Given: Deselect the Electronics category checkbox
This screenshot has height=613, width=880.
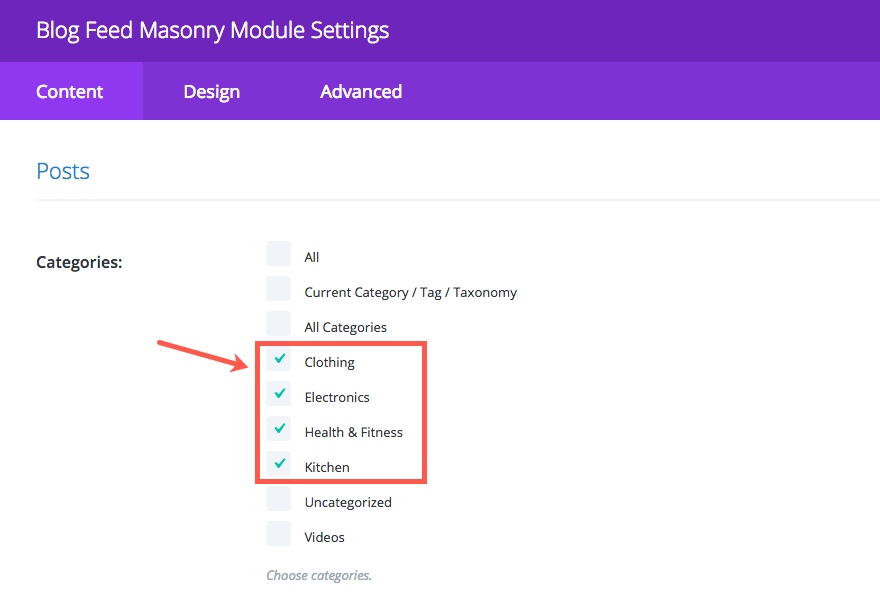Looking at the screenshot, I should 279,394.
